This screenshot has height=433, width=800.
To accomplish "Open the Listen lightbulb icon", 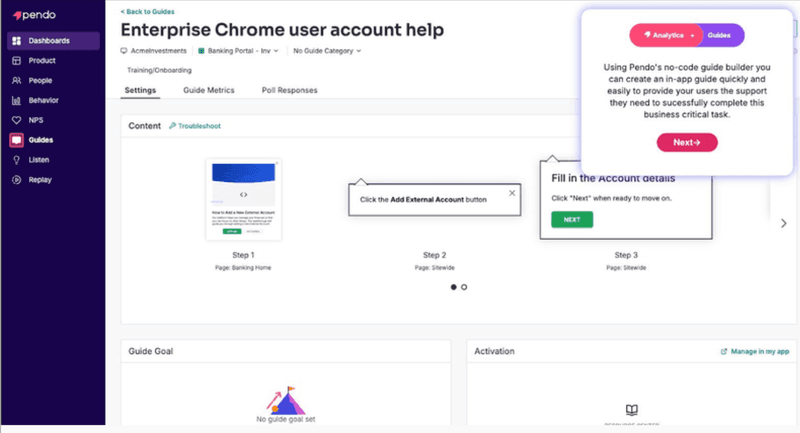I will coord(16,160).
